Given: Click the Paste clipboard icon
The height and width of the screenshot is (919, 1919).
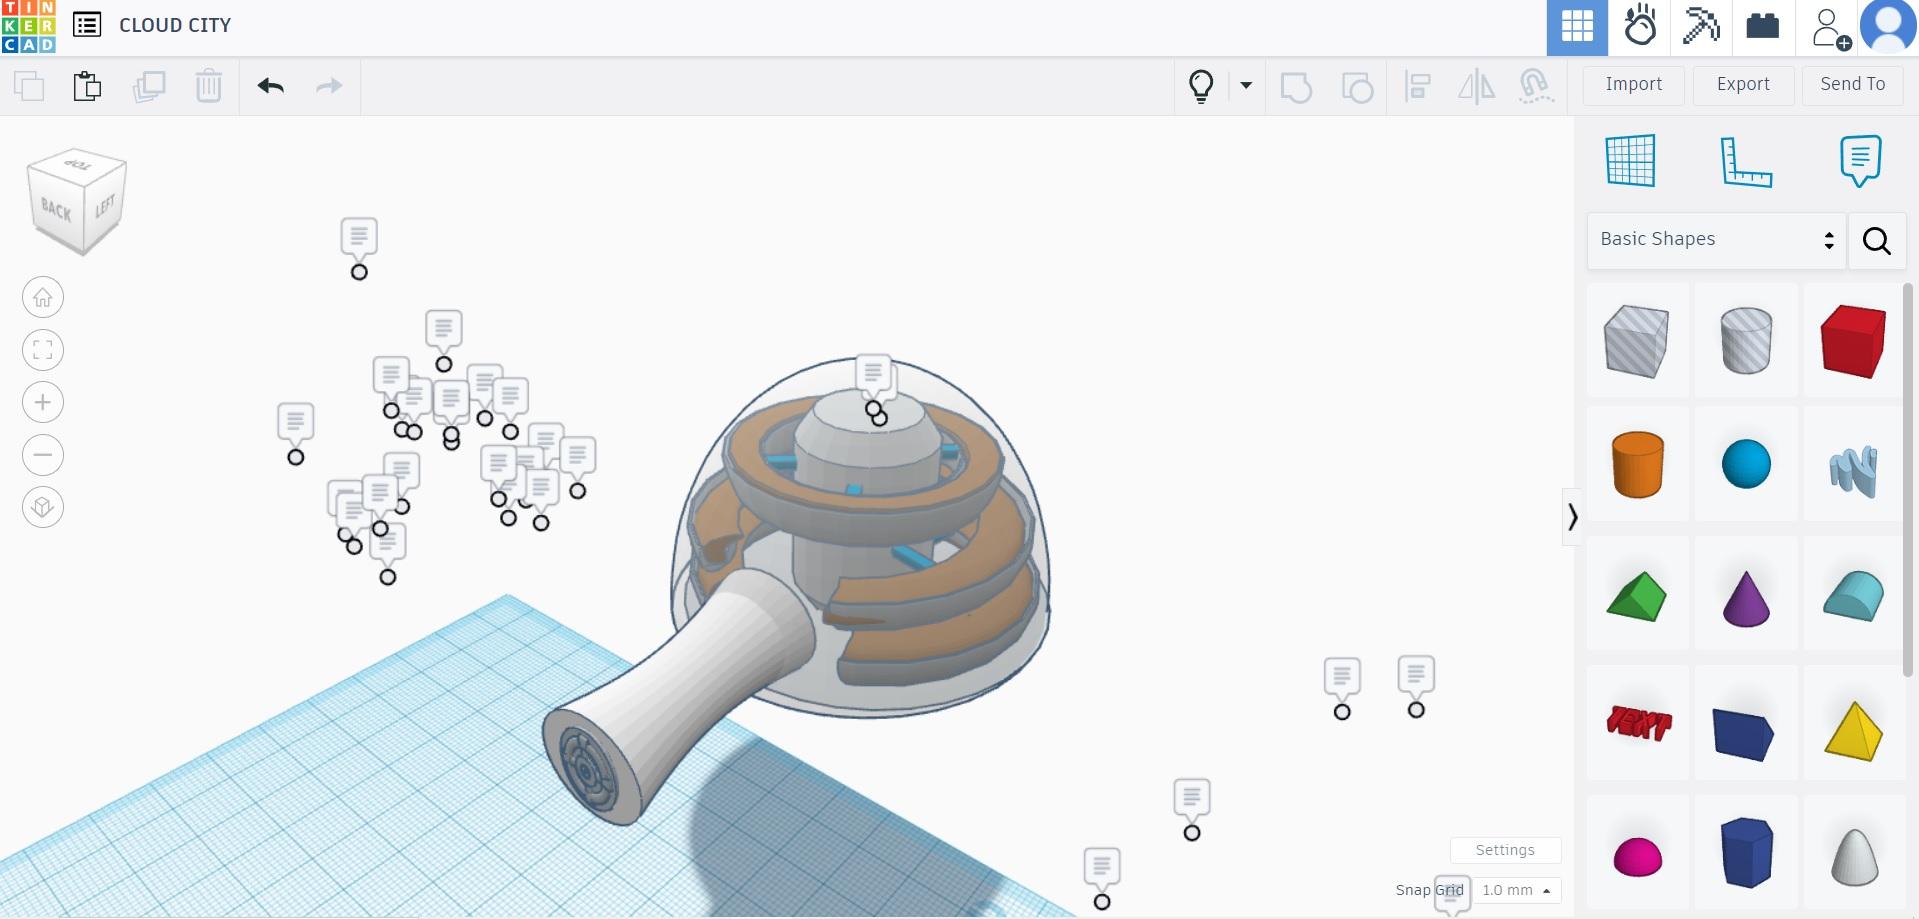Looking at the screenshot, I should tap(87, 86).
